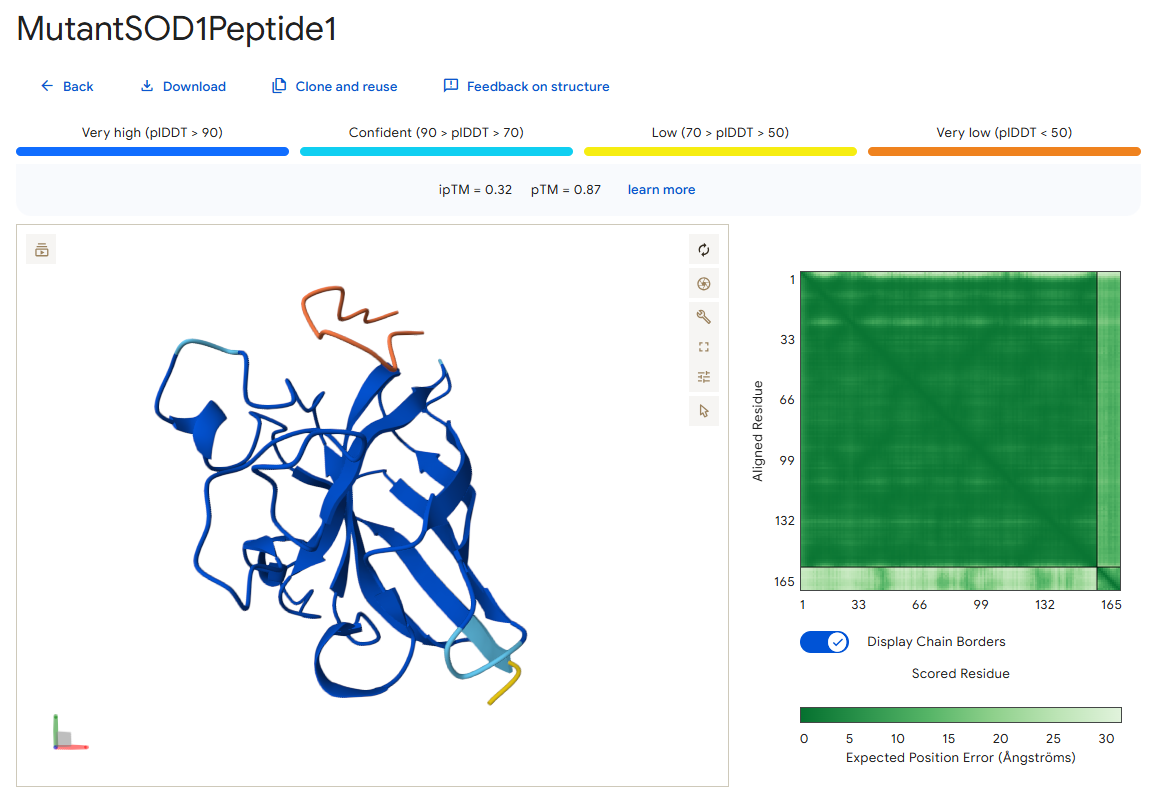Toggle Display Chain Borders switch
The height and width of the screenshot is (802, 1162).
point(824,642)
